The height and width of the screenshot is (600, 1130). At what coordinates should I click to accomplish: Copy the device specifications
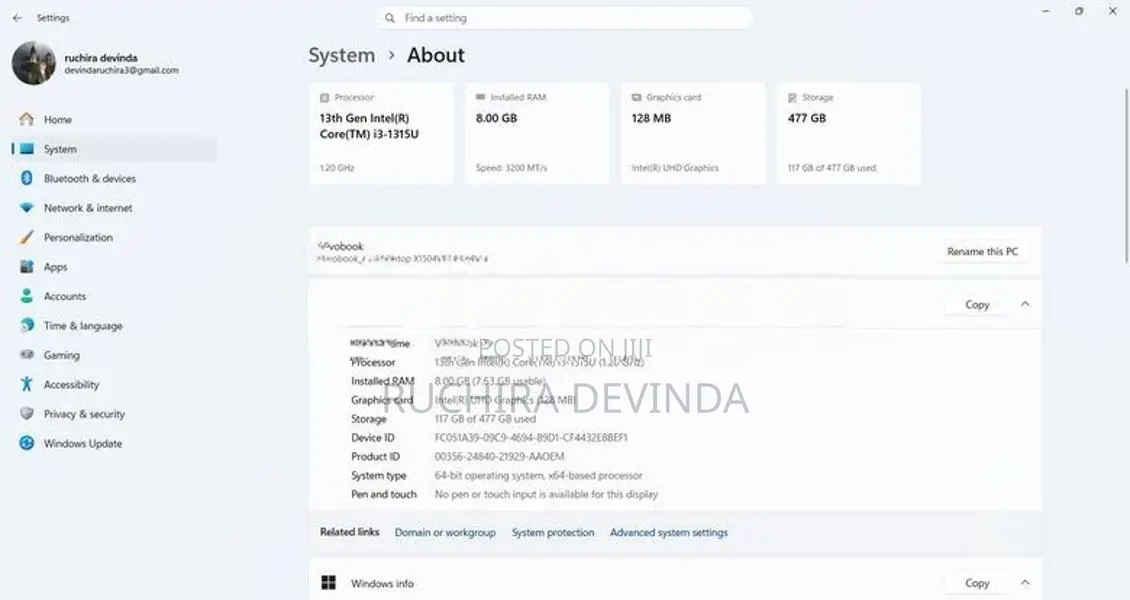point(976,305)
